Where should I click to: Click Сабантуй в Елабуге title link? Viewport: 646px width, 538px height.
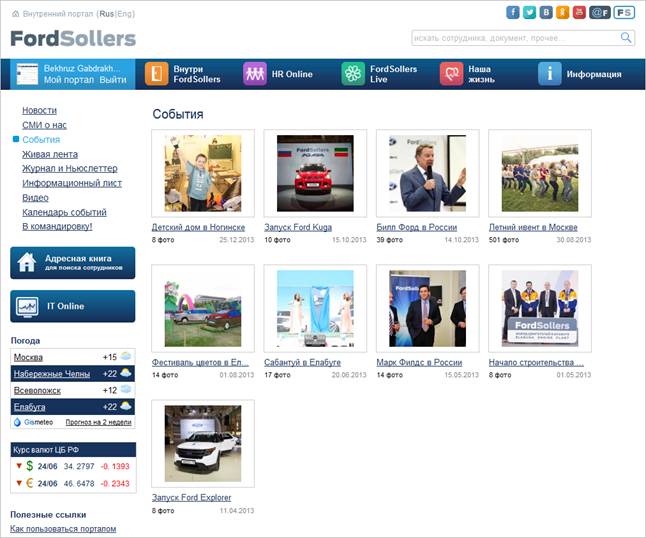302,362
